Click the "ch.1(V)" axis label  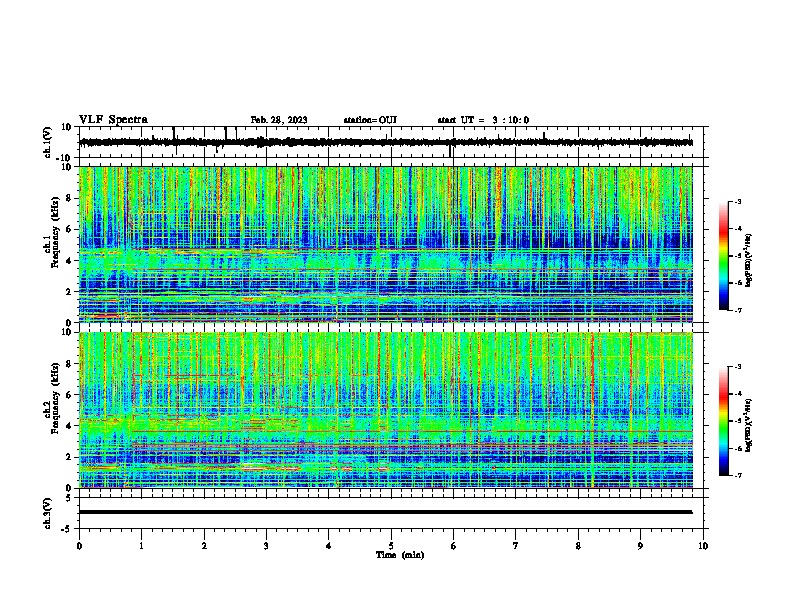[48, 142]
